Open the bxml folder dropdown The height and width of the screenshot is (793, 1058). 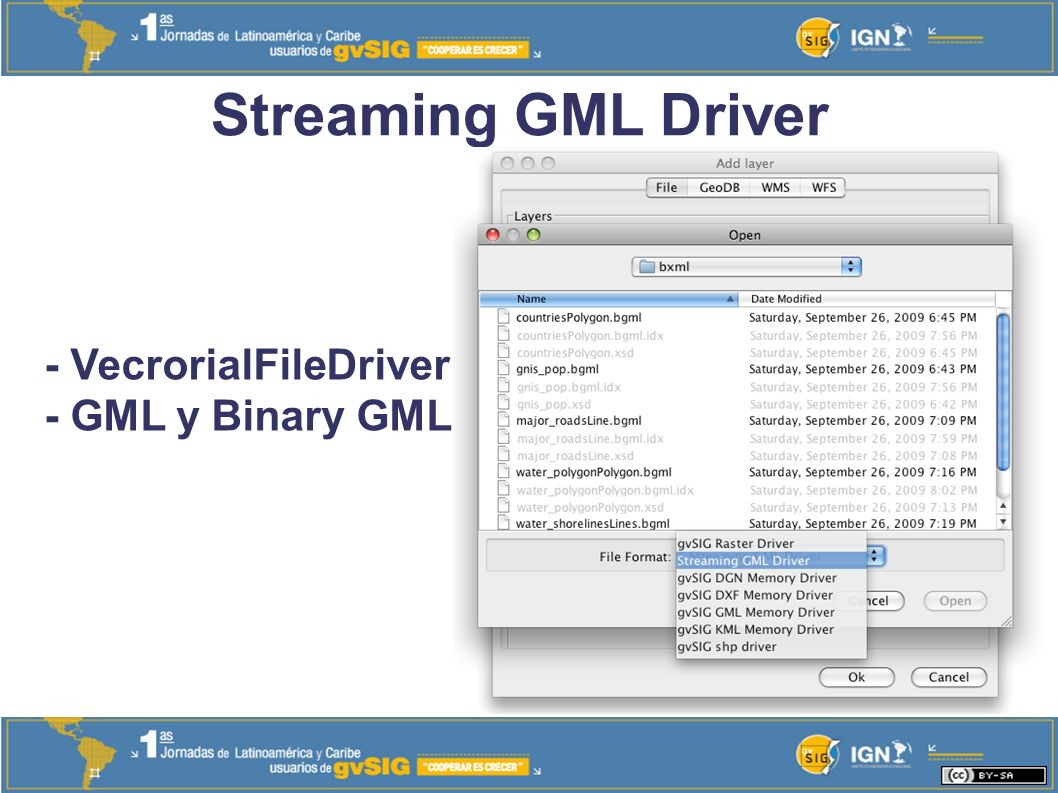click(746, 267)
